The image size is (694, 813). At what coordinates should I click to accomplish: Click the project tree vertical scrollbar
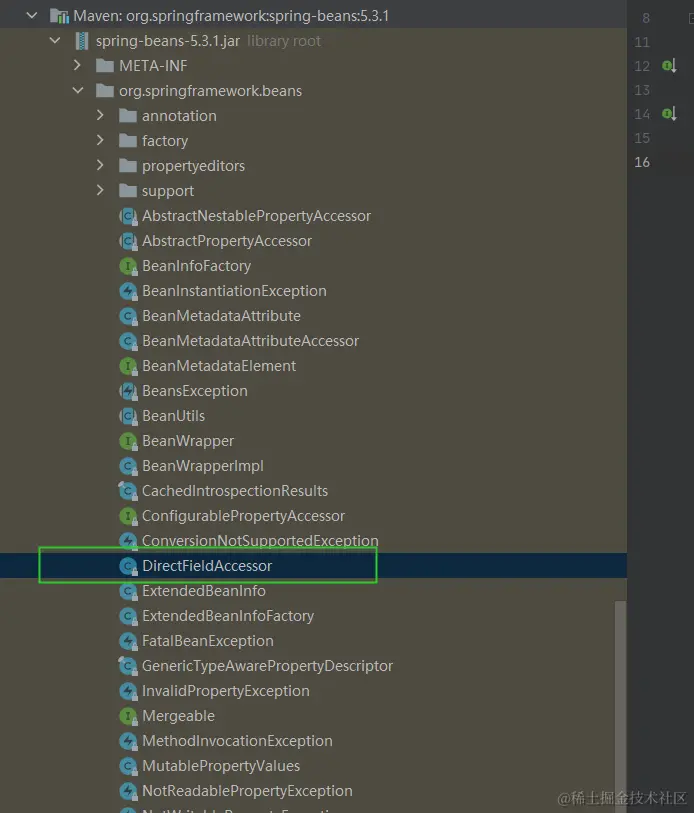[620, 707]
